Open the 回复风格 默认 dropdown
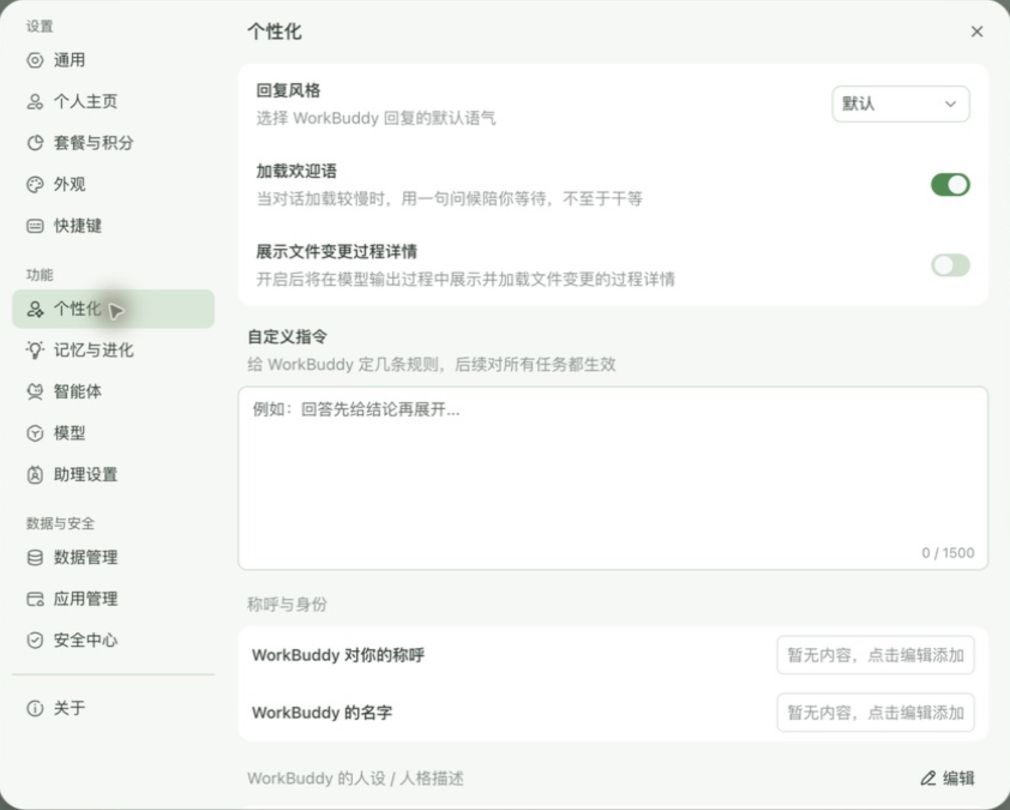The width and height of the screenshot is (1010, 810). (900, 104)
